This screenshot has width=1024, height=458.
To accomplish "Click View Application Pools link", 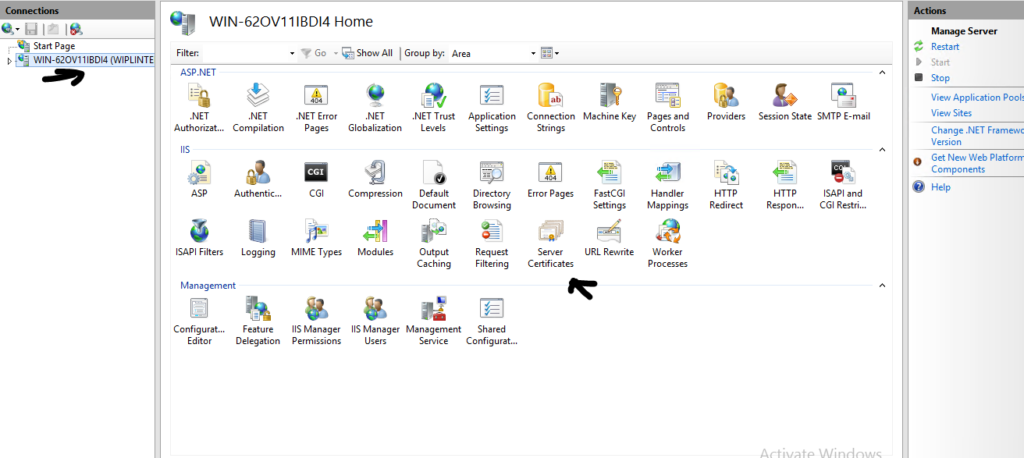I will [976, 98].
